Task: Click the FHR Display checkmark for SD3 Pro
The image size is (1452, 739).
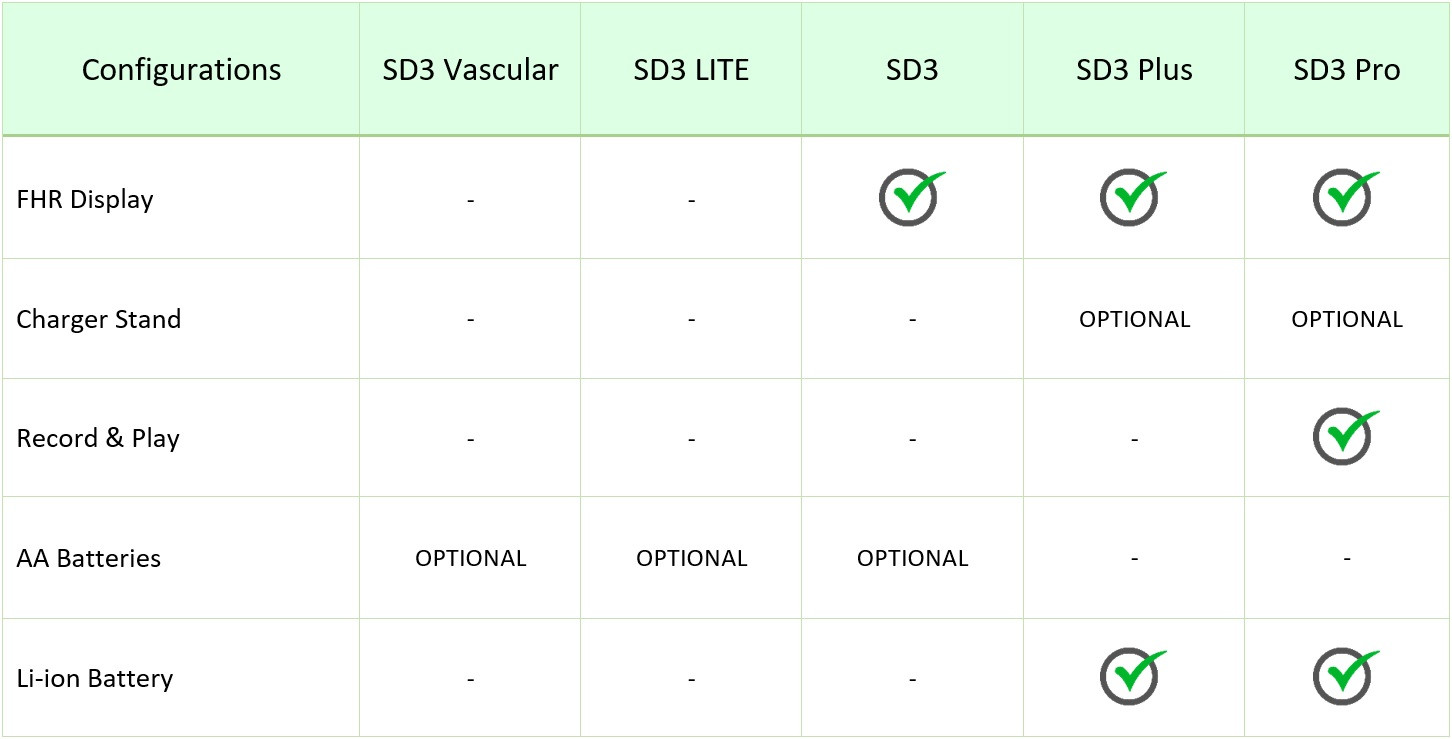Action: (1346, 197)
